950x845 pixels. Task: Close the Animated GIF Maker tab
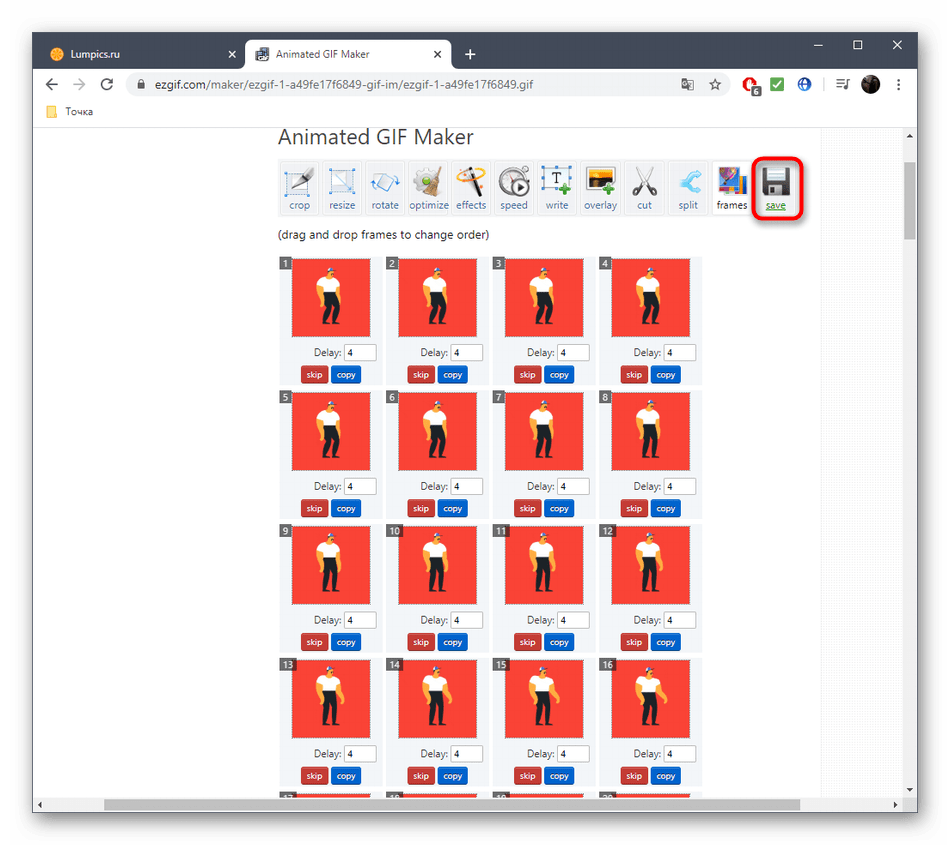click(x=437, y=55)
